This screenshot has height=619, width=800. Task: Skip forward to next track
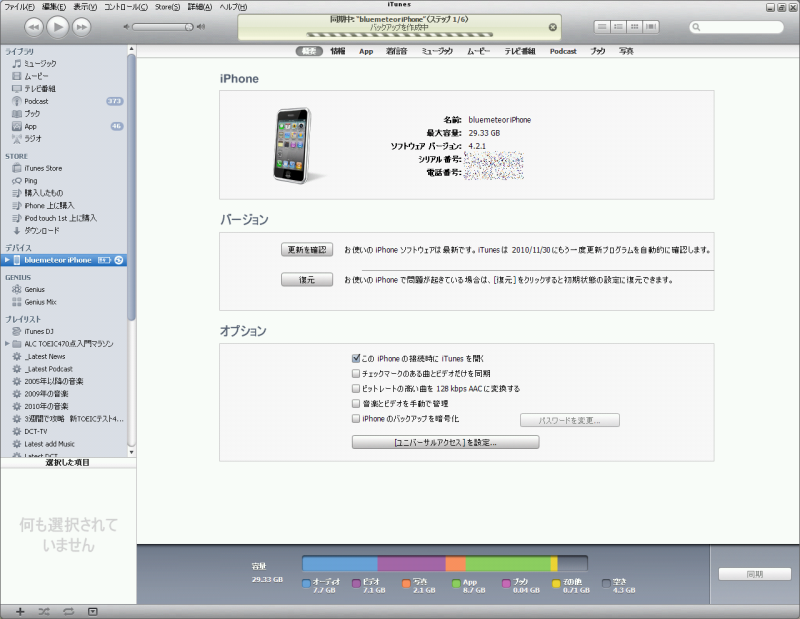point(82,27)
